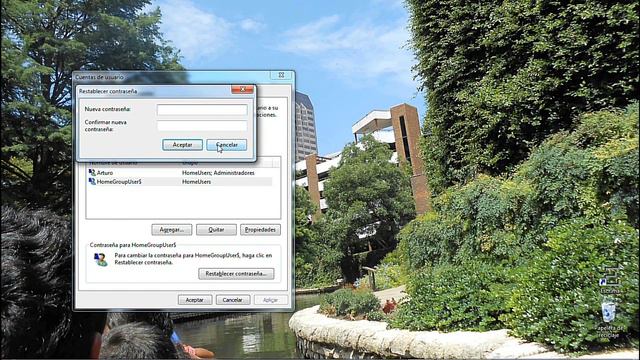Click the HomeGroupUser$ user account icon
The width and height of the screenshot is (640, 360).
(92, 181)
